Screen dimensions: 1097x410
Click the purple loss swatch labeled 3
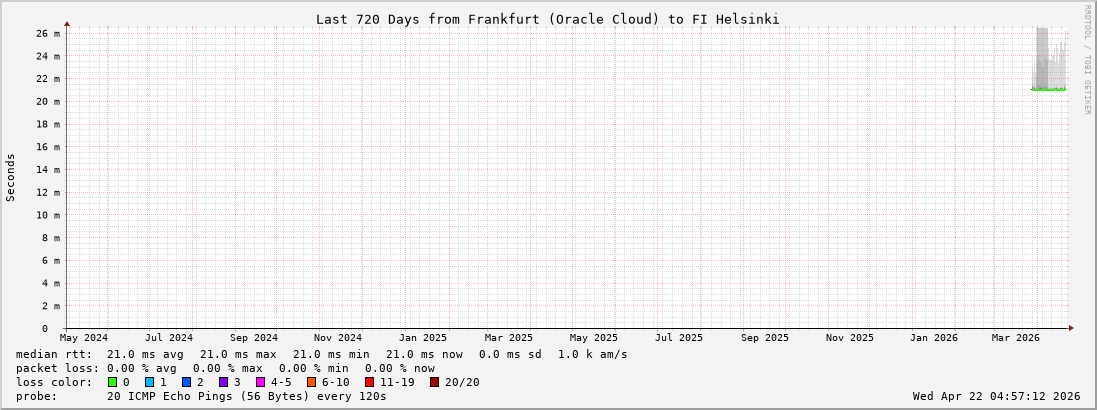coord(223,382)
